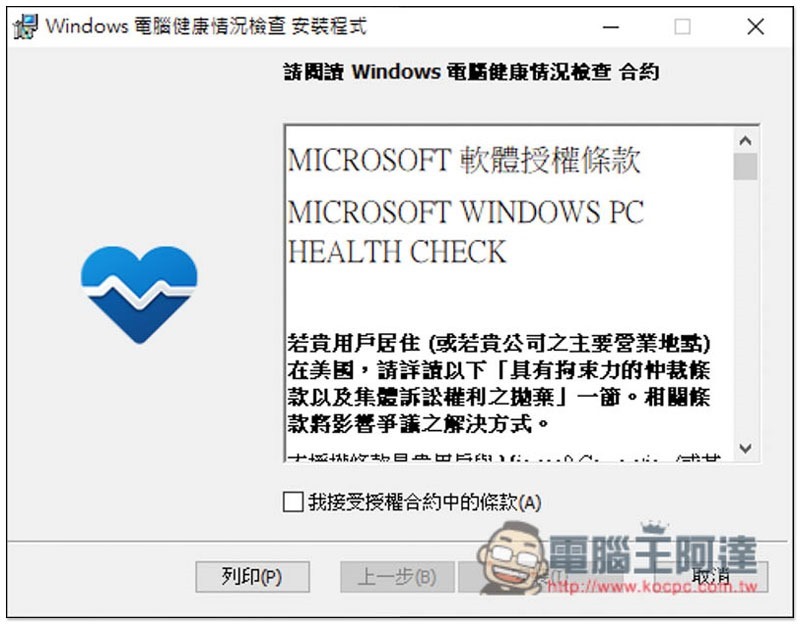Click the bold arbitration clause paragraph
This screenshot has height=625, width=800.
pos(498,383)
